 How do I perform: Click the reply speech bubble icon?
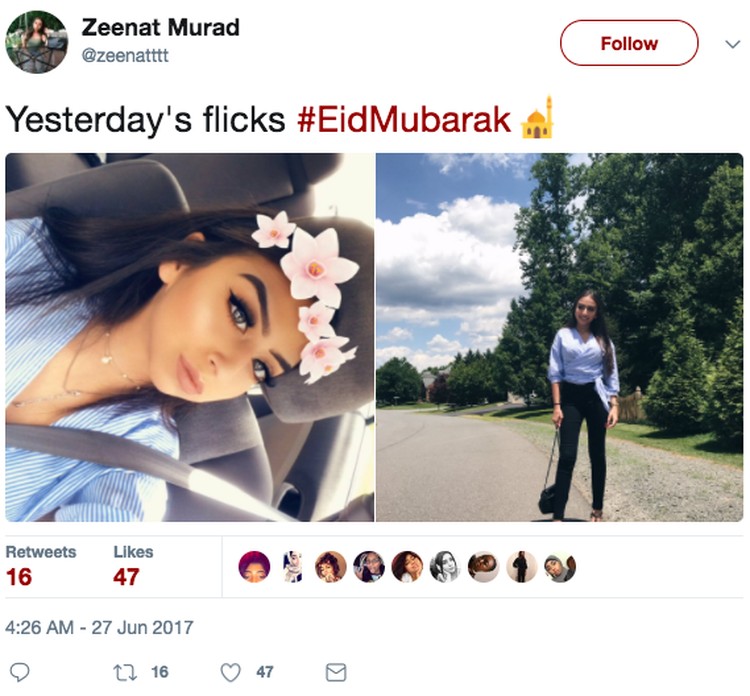[20, 672]
